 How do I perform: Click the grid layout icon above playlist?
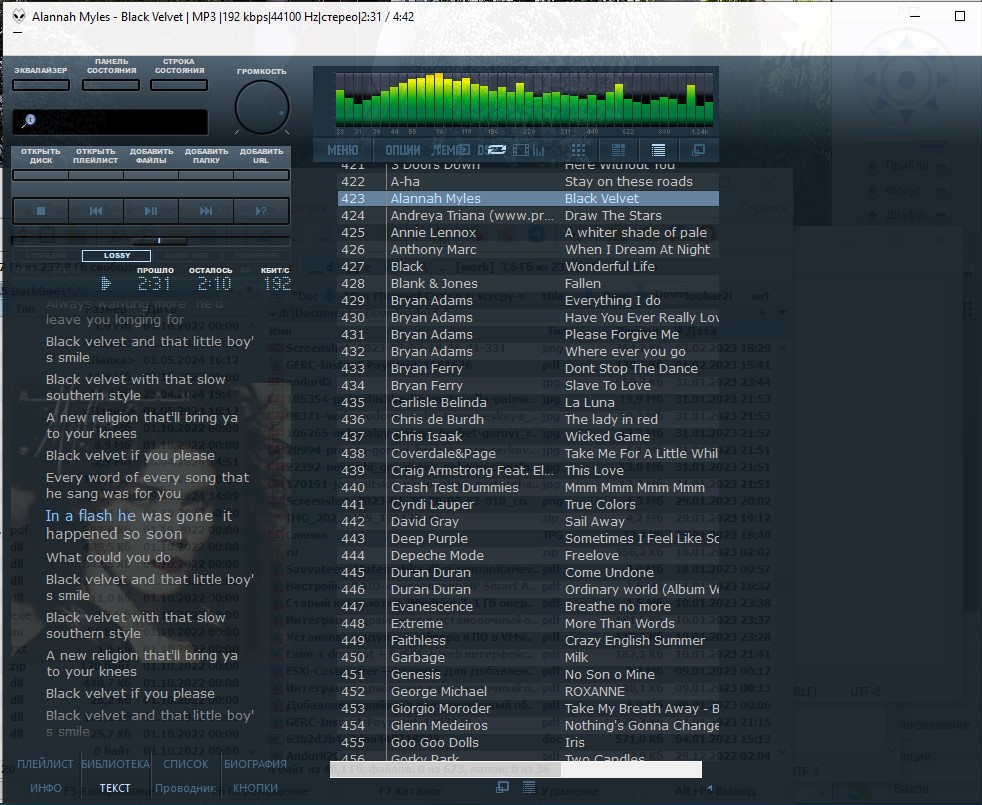tap(579, 150)
